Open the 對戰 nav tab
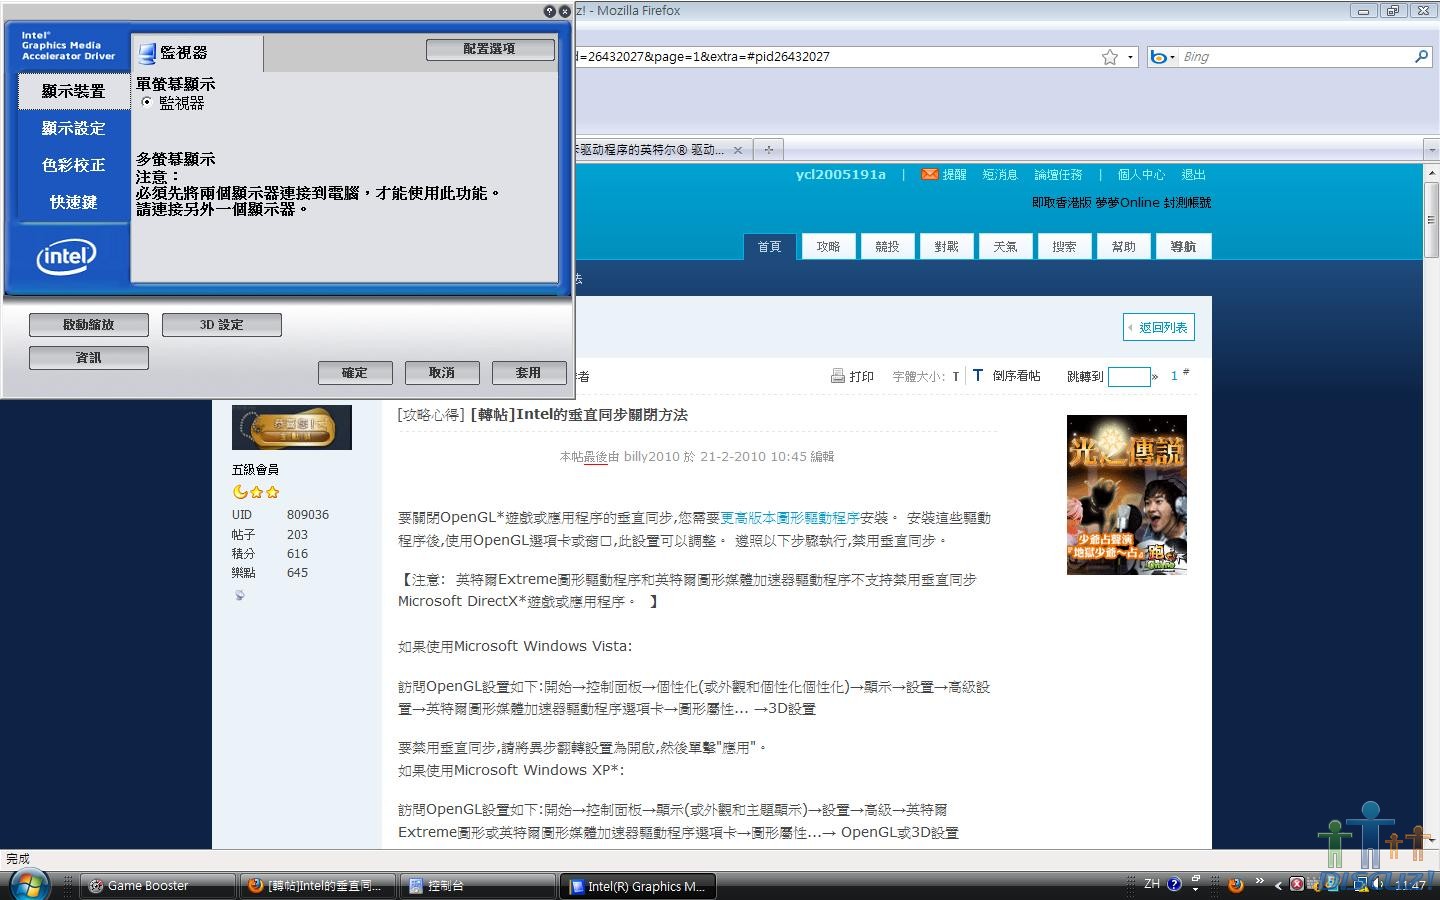Viewport: 1440px width, 900px height. coord(946,247)
